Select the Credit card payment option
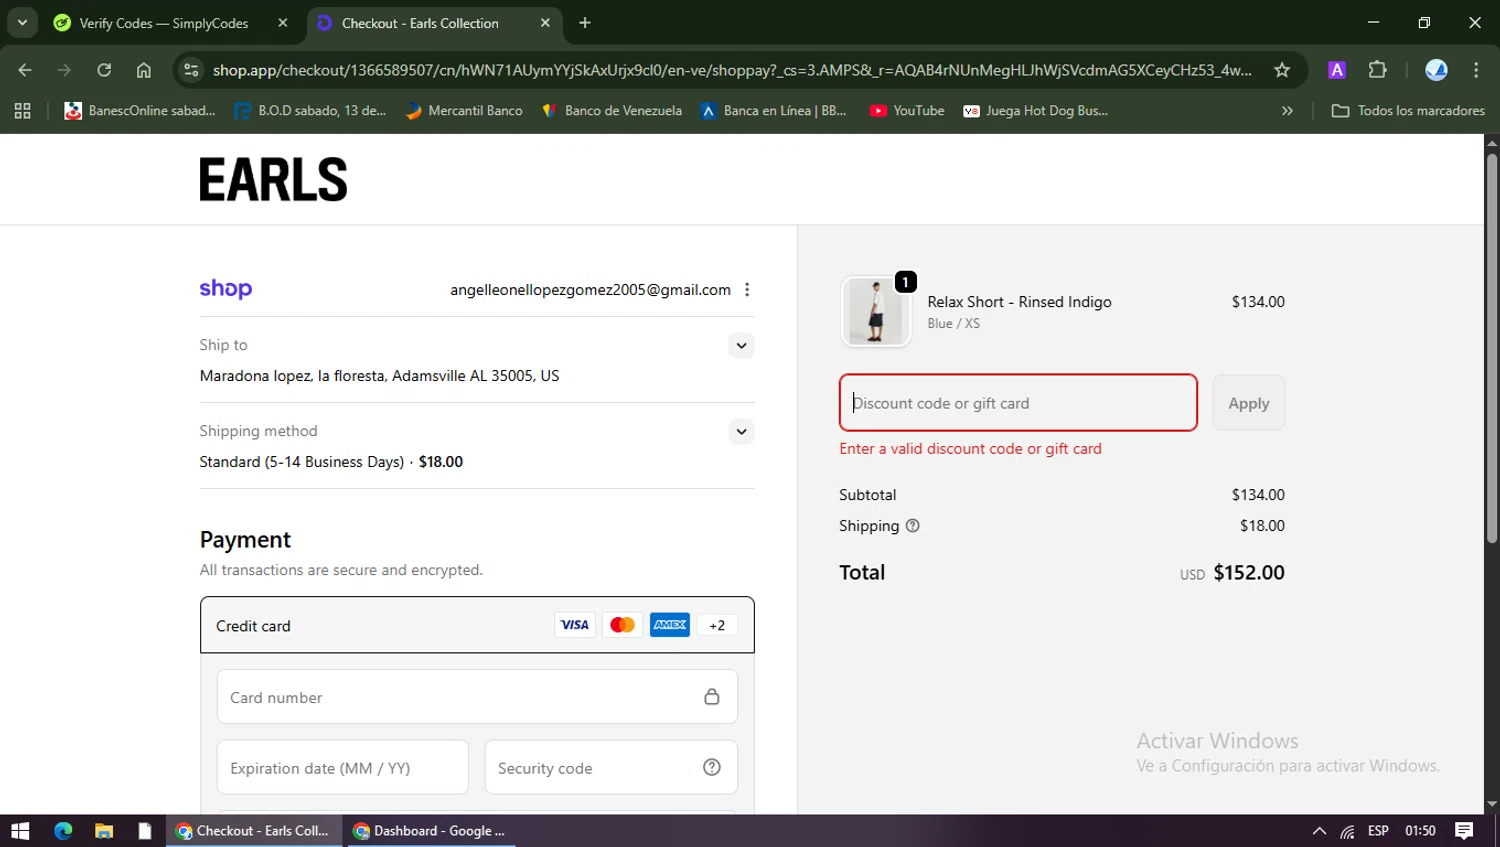The height and width of the screenshot is (847, 1500). (477, 625)
